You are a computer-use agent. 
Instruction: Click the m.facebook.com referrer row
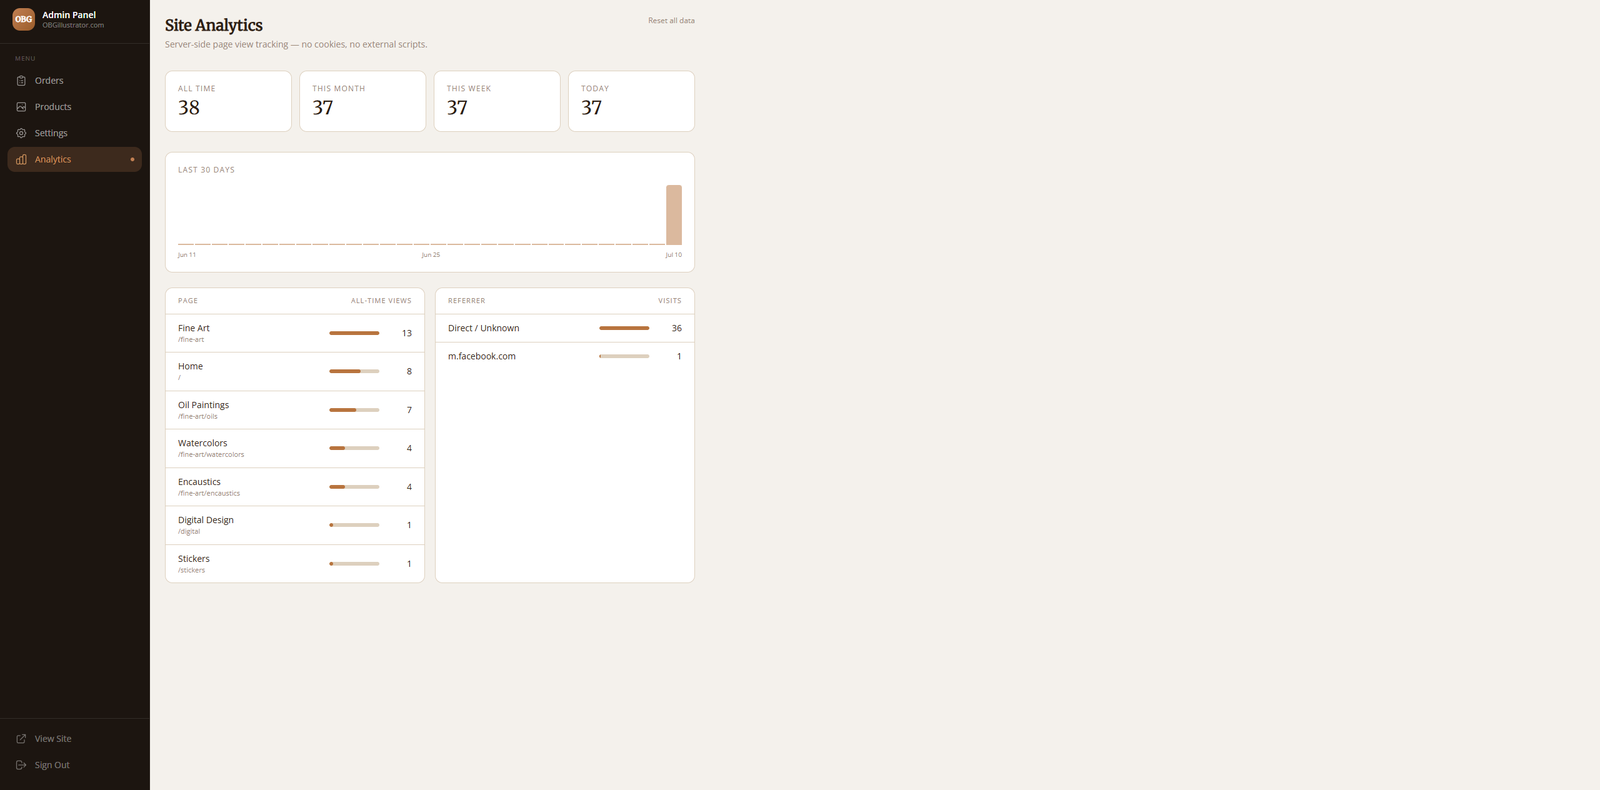(x=565, y=356)
